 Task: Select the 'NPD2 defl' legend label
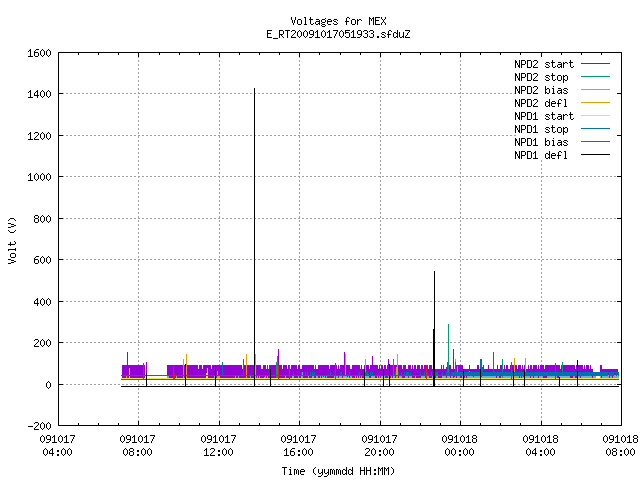click(x=541, y=103)
